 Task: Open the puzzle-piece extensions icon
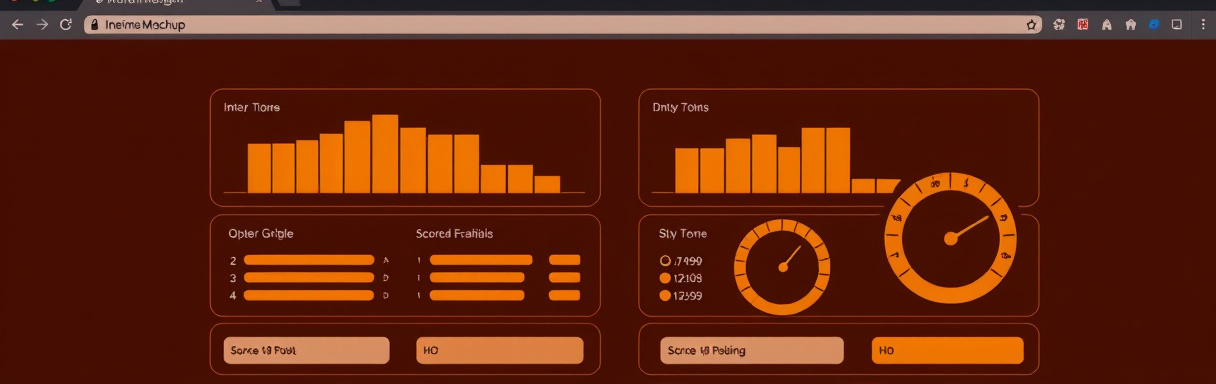point(1059,25)
